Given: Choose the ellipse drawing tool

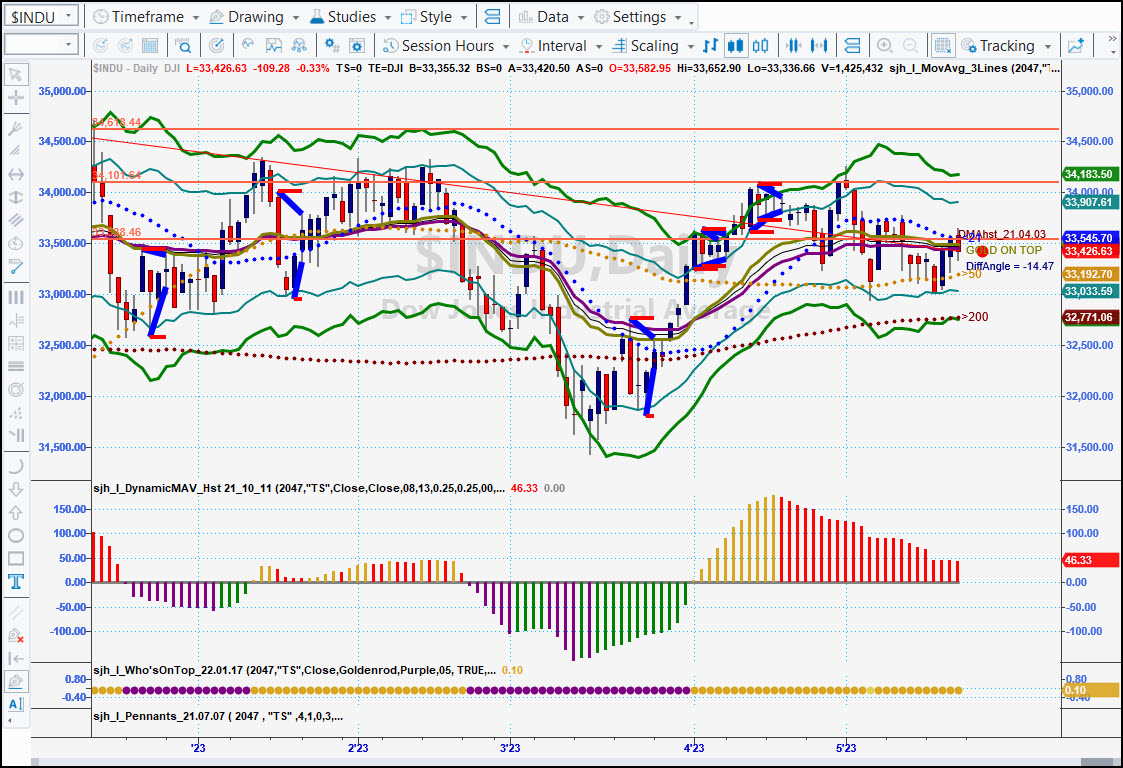Looking at the screenshot, I should tap(16, 535).
